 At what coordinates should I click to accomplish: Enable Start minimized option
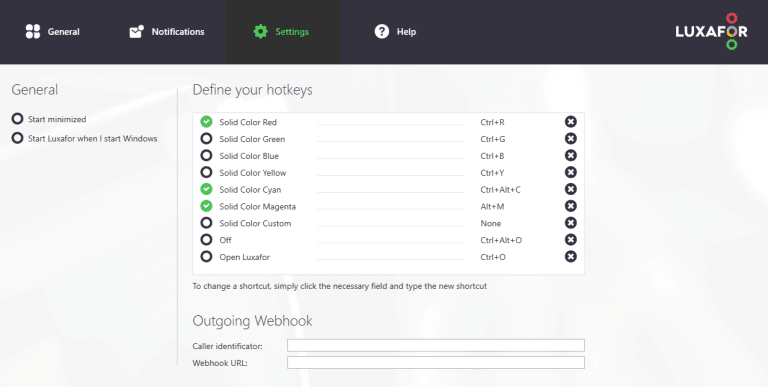pos(18,119)
